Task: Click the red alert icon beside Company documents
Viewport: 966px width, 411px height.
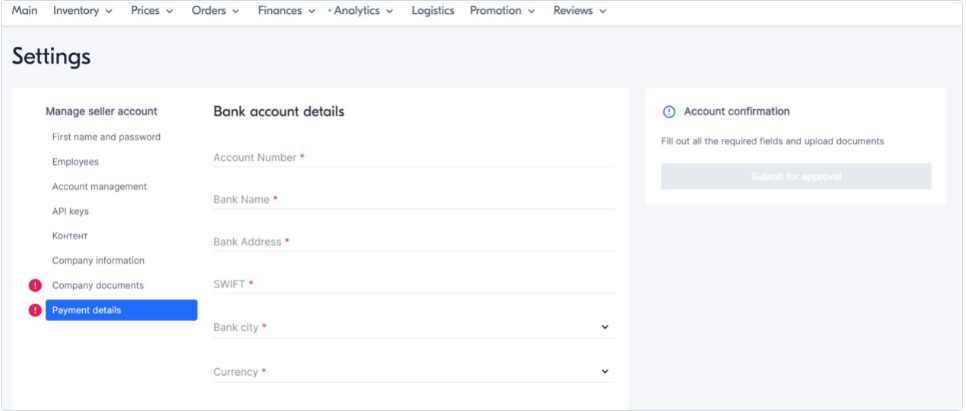Action: pyautogui.click(x=36, y=286)
